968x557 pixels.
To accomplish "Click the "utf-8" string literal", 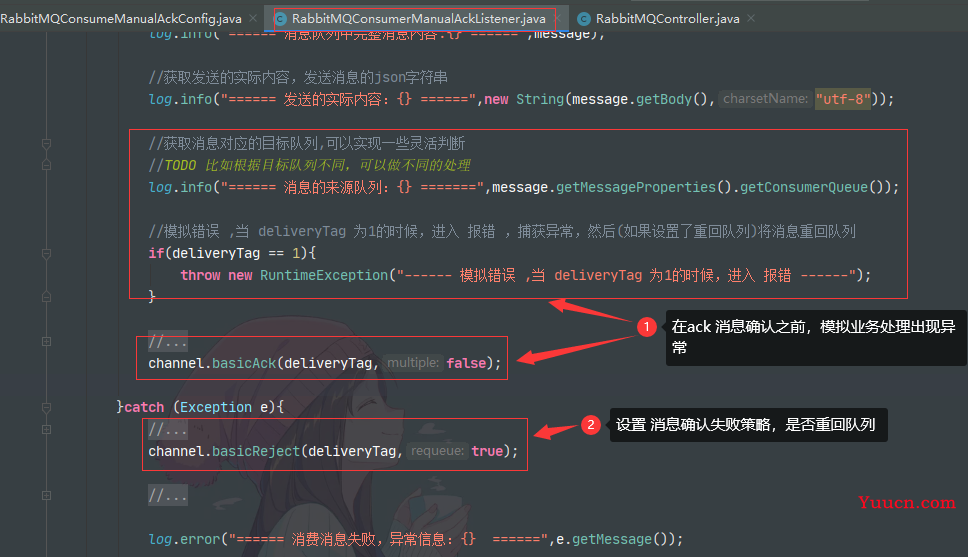I will point(843,99).
